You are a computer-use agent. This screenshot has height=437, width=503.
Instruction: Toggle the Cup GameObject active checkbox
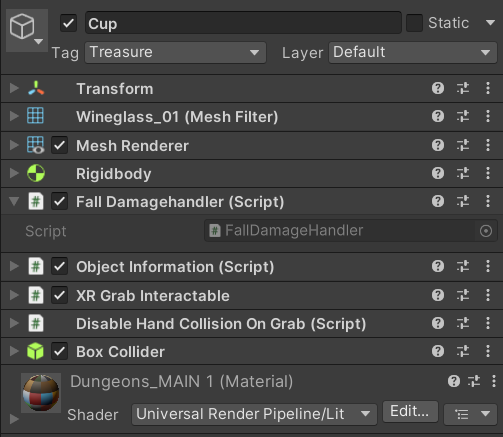pos(68,23)
